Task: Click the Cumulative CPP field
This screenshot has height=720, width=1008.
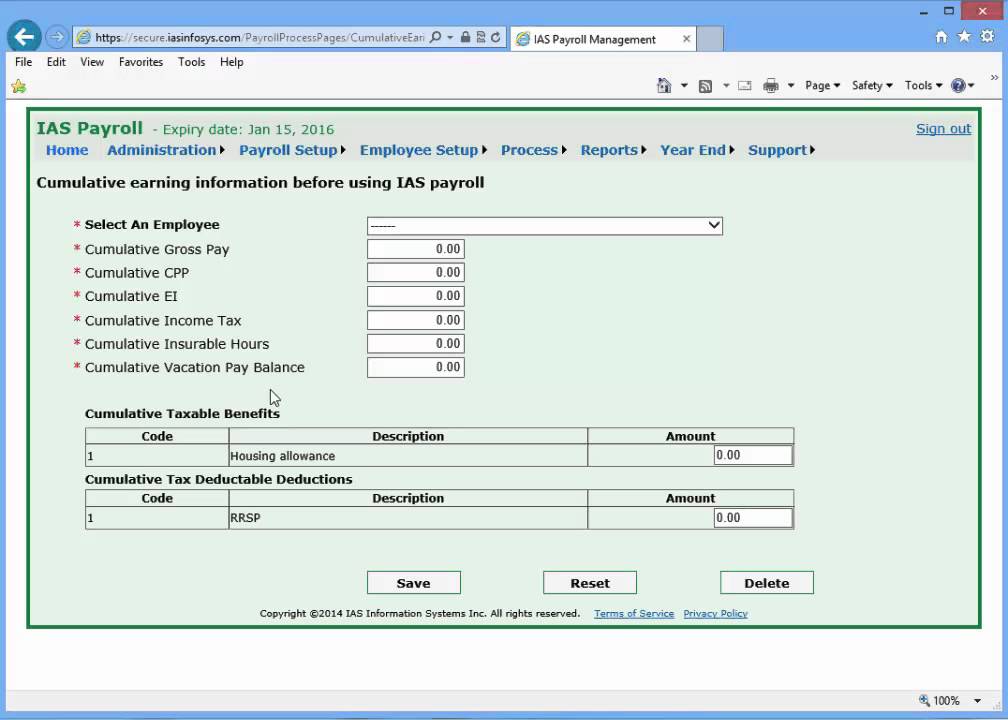Action: click(x=415, y=272)
